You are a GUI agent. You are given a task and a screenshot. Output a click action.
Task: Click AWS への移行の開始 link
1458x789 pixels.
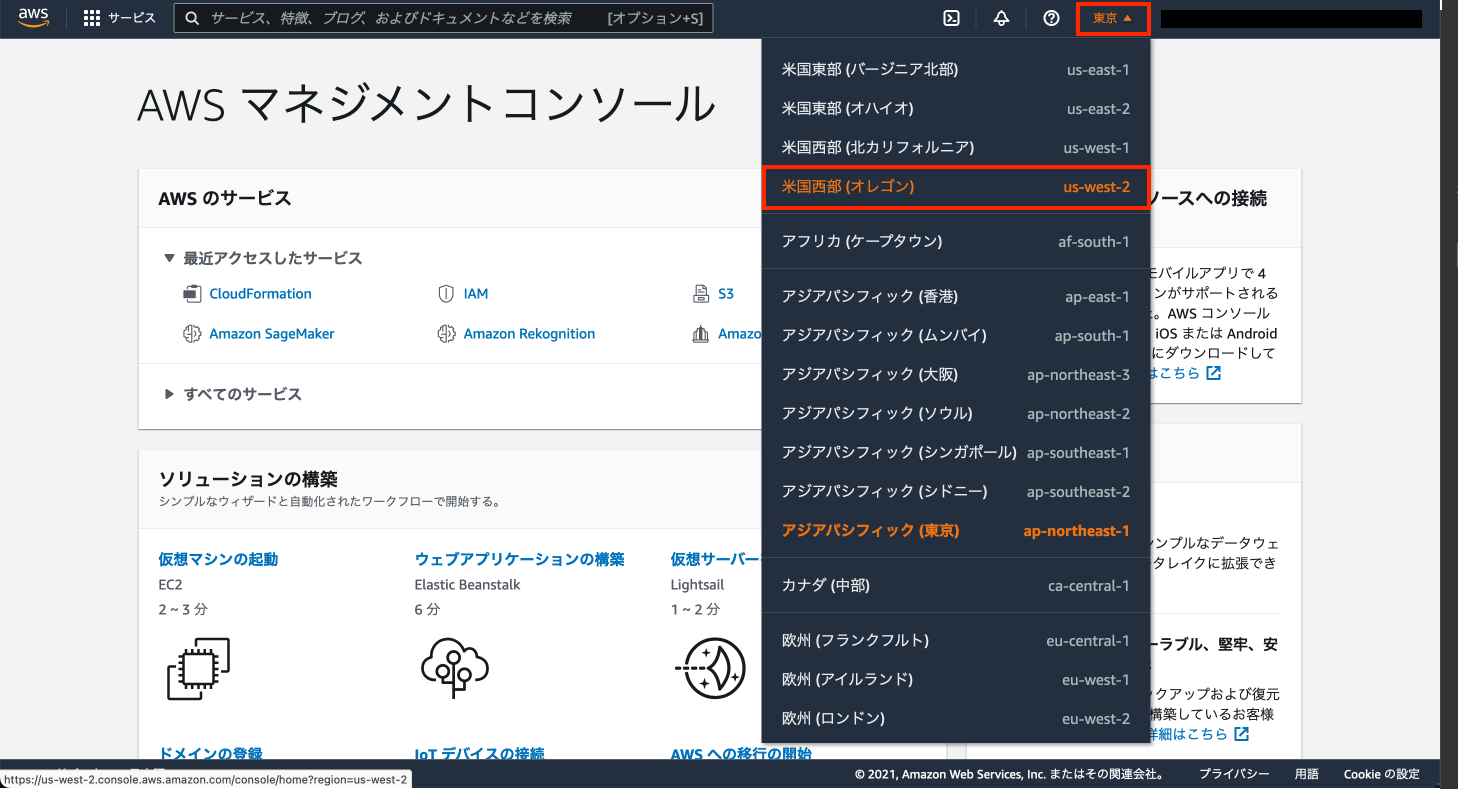click(741, 752)
